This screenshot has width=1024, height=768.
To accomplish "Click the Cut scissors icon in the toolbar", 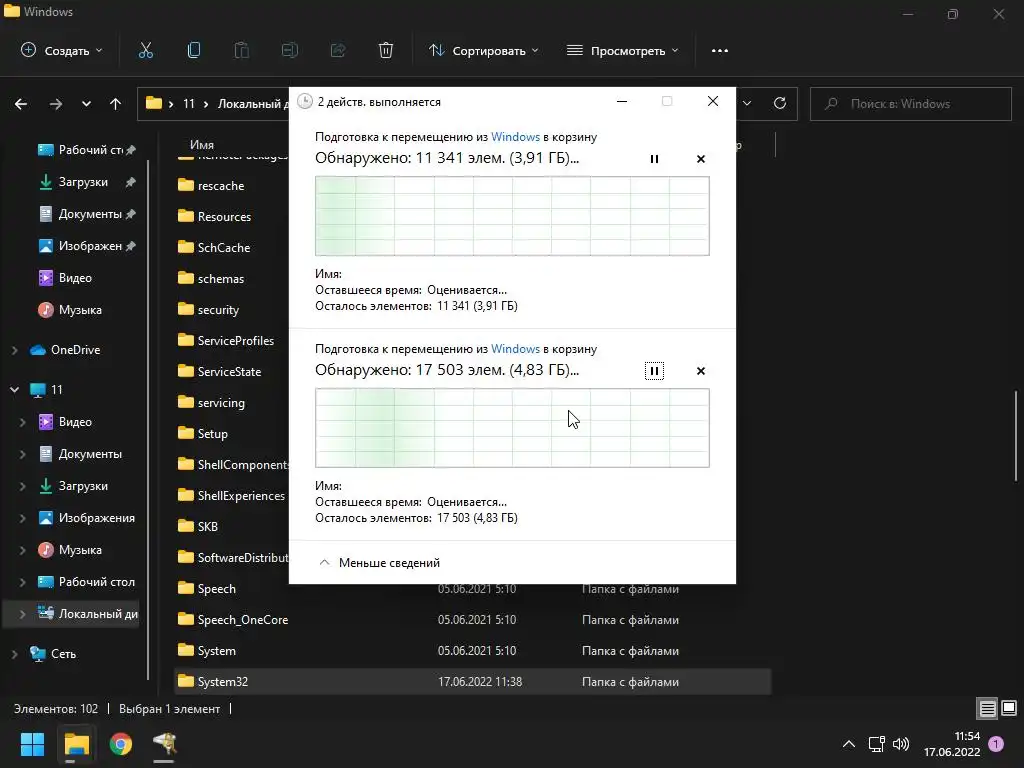I will [x=146, y=50].
